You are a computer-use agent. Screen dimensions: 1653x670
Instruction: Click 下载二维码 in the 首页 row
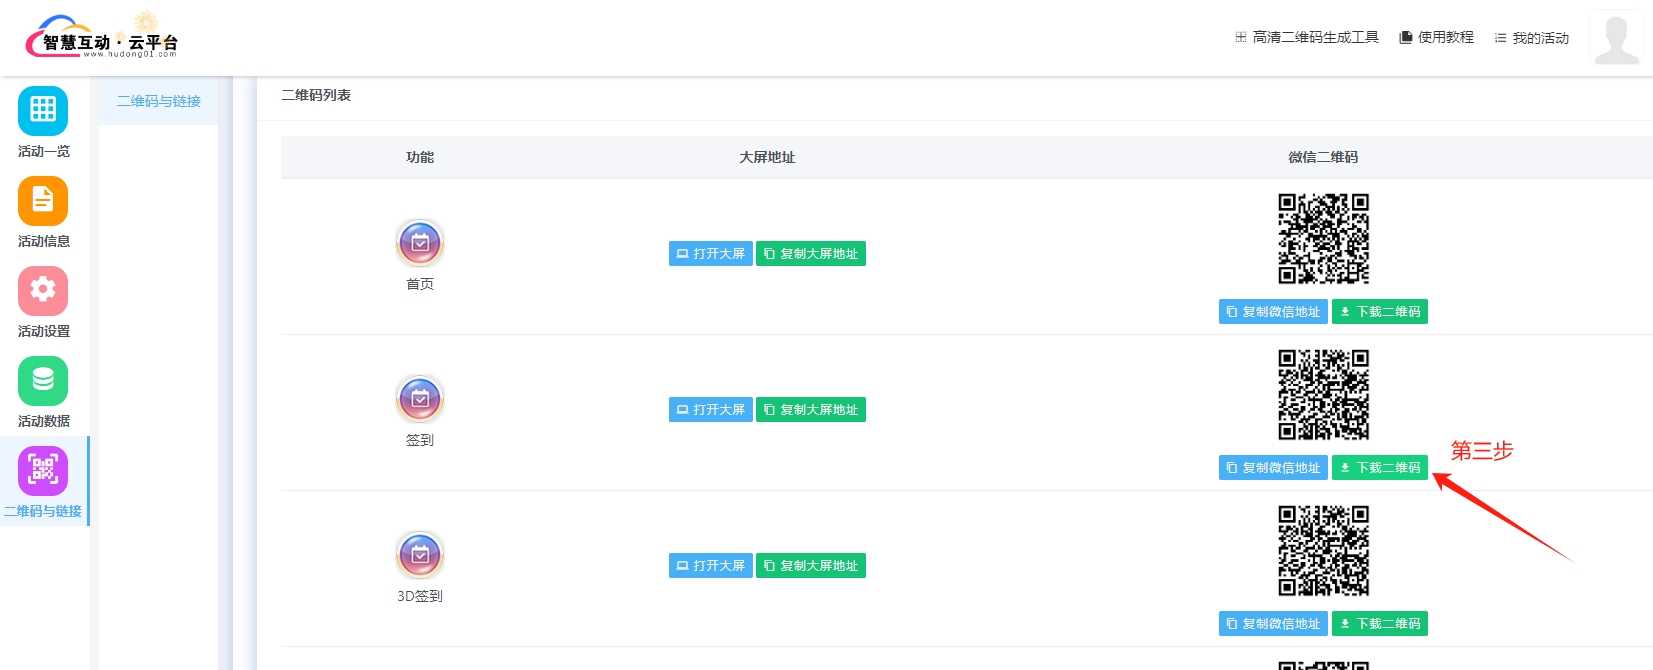pos(1380,312)
